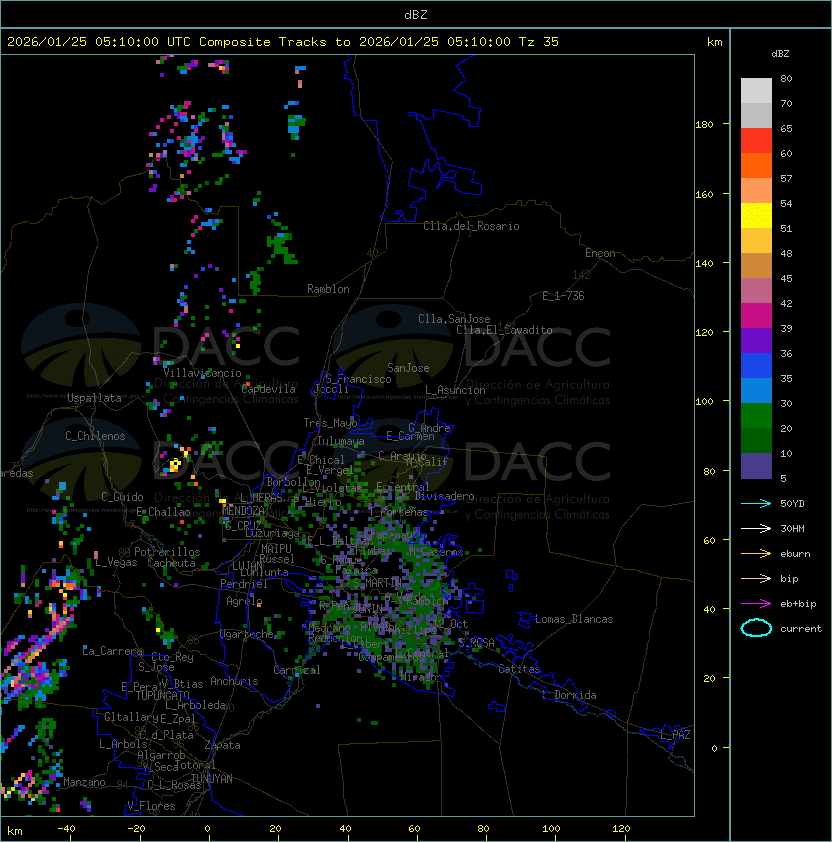Screen dimensions: 832x842
Task: Click the 'L_Dormida' map label
Action: coord(569,695)
